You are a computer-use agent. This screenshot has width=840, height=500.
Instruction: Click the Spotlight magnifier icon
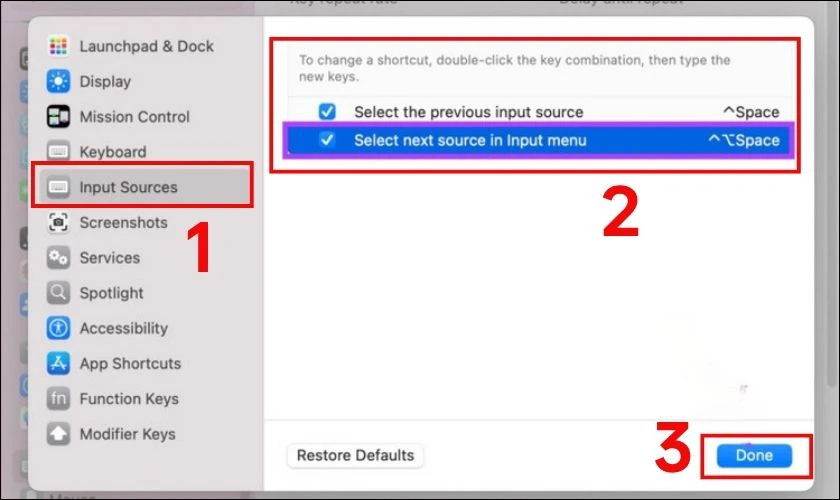[58, 293]
